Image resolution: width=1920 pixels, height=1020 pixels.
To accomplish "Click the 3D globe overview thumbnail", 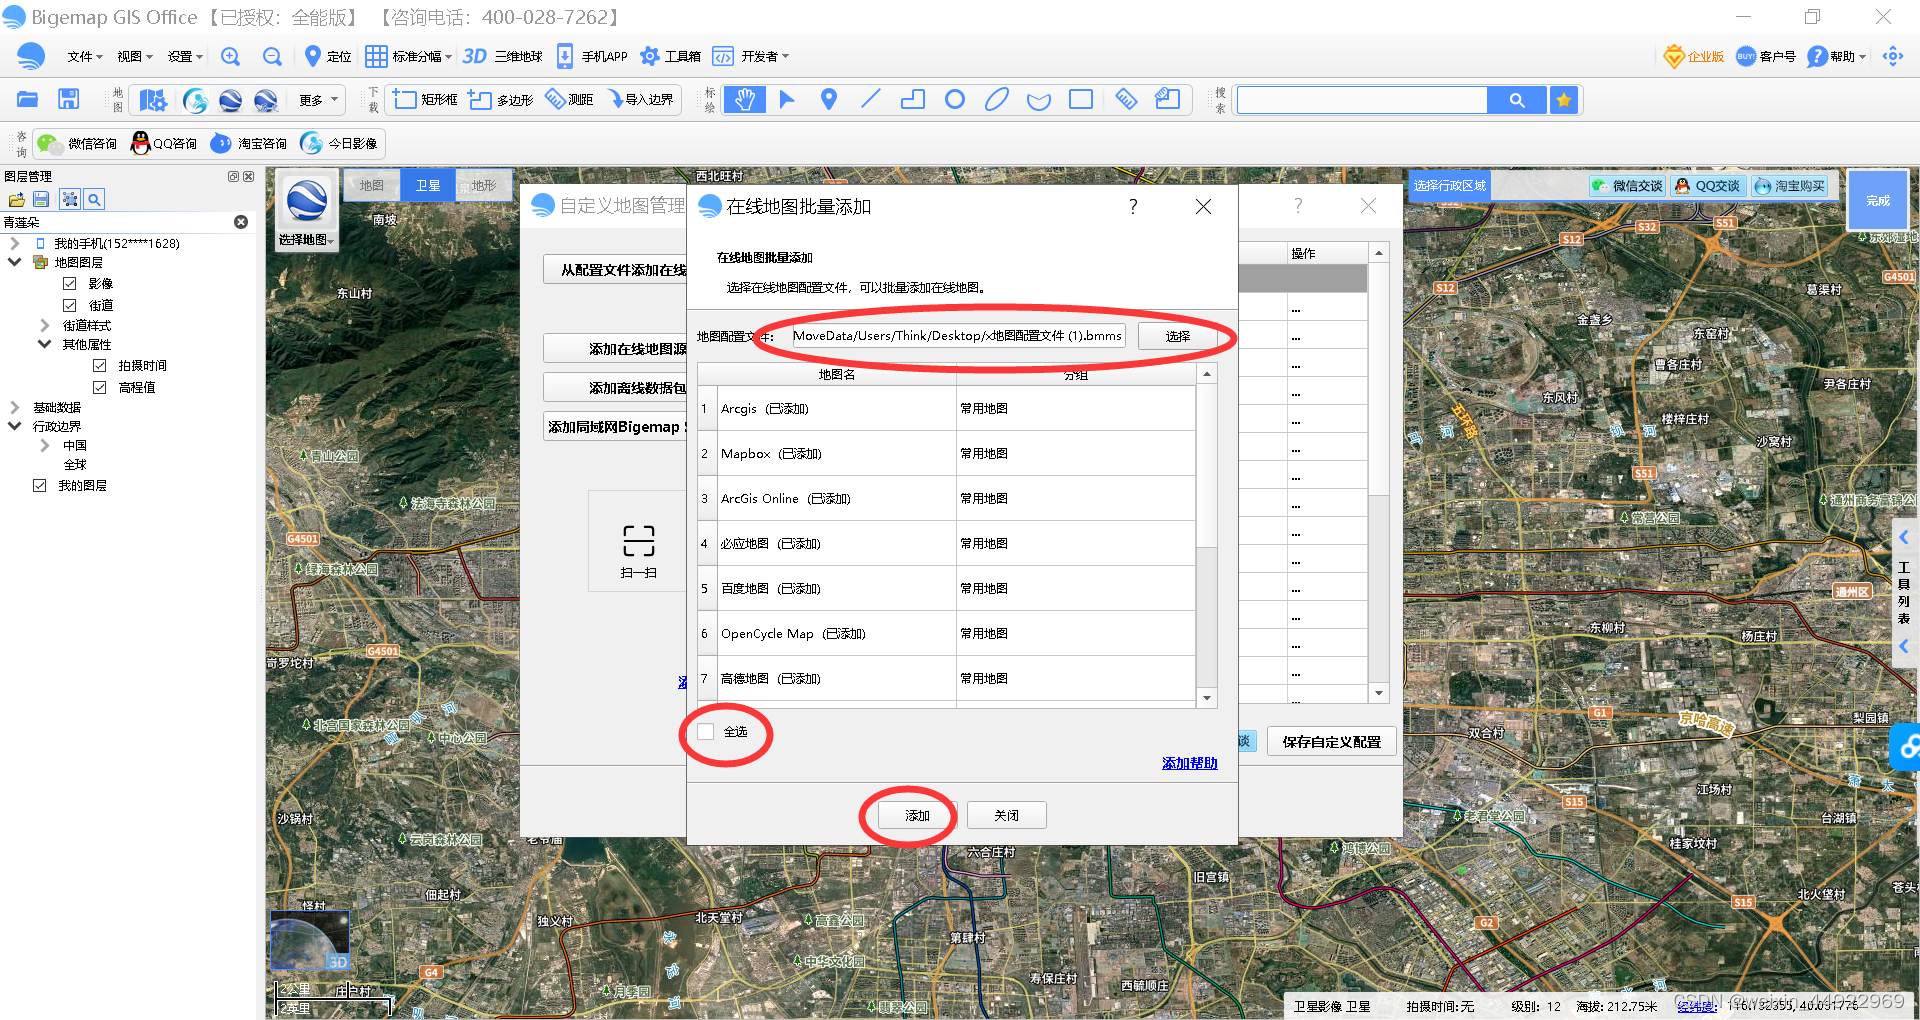I will click(x=309, y=940).
